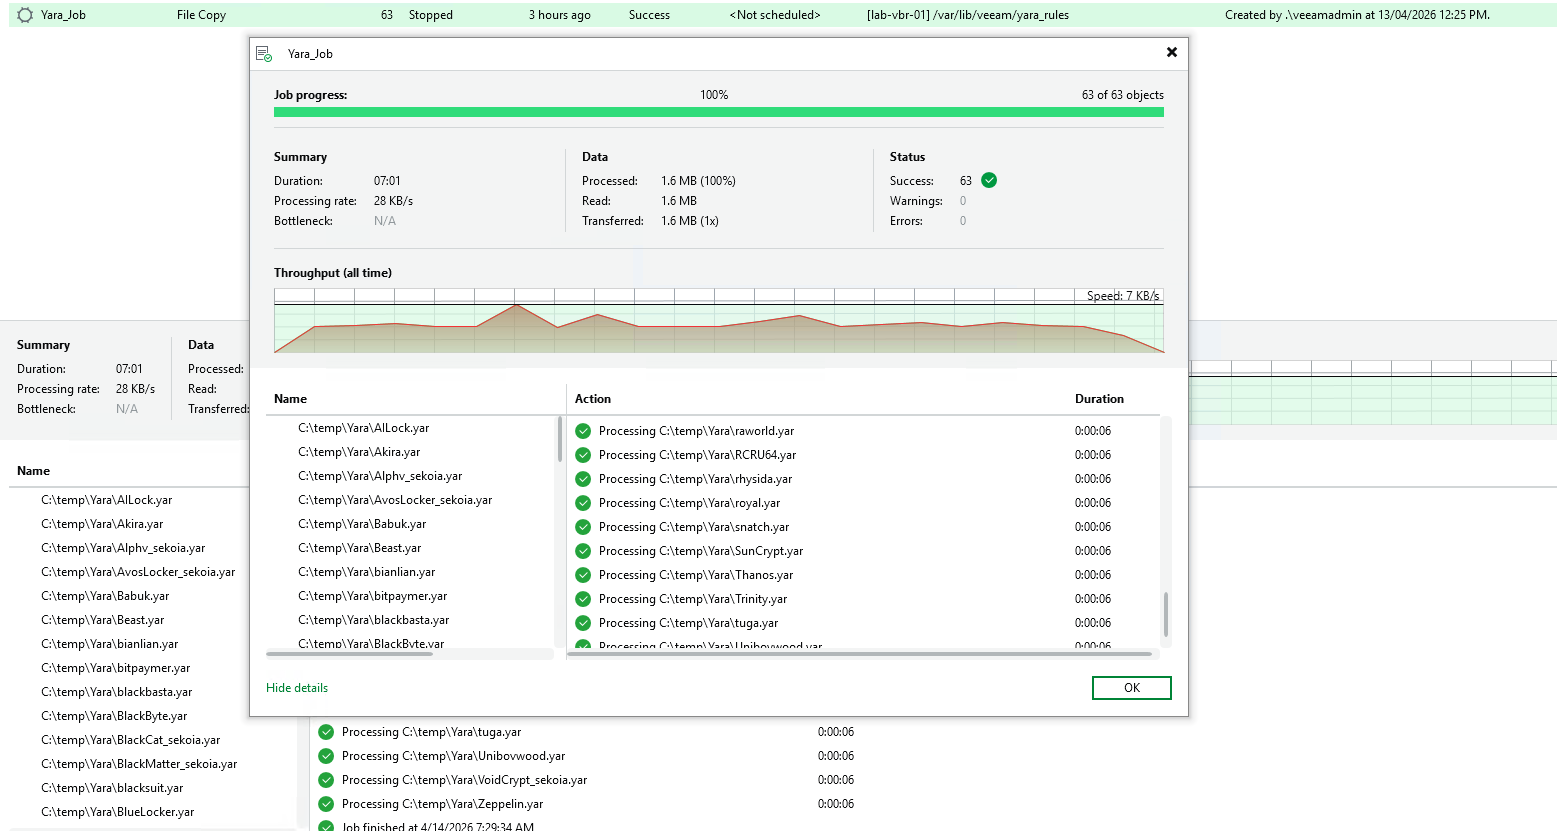Click success icon for raworld.yar processing
The image size is (1557, 831).
coord(583,431)
